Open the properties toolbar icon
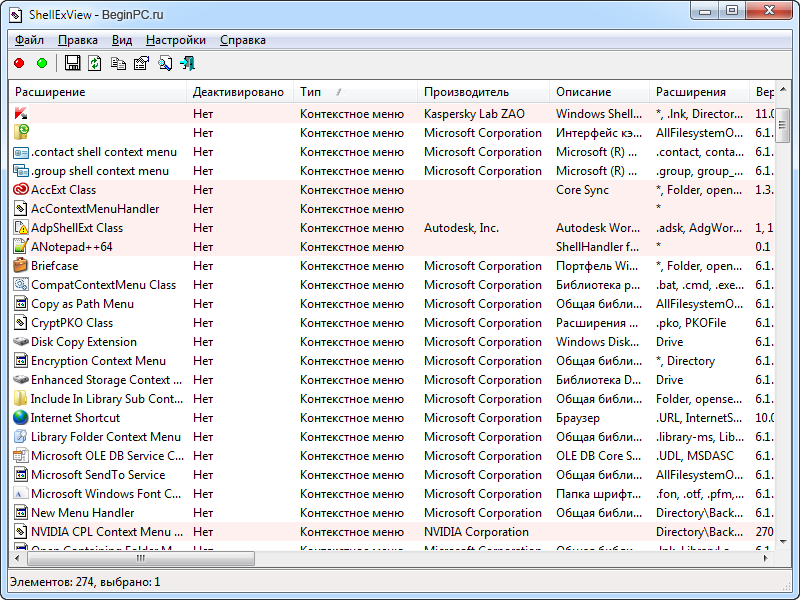The height and width of the screenshot is (600, 800). point(141,63)
